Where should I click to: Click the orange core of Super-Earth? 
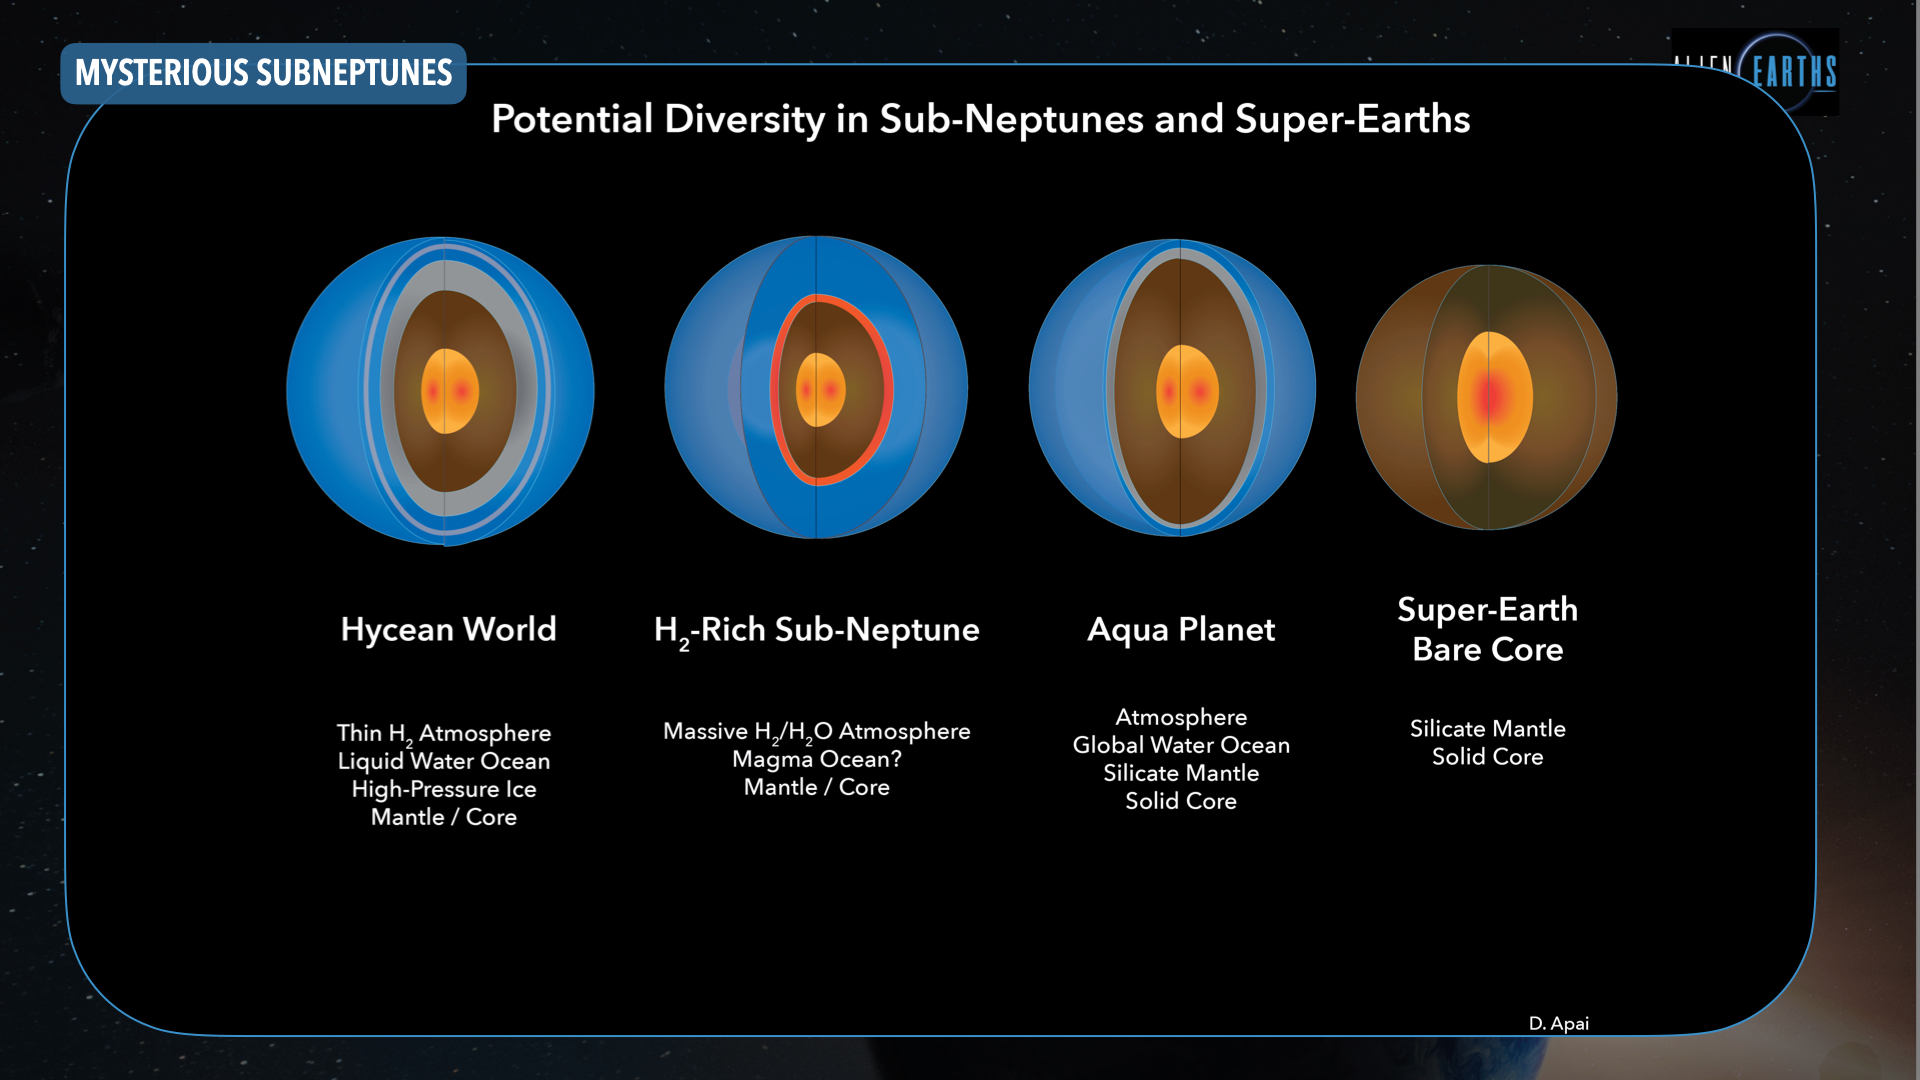(1493, 397)
